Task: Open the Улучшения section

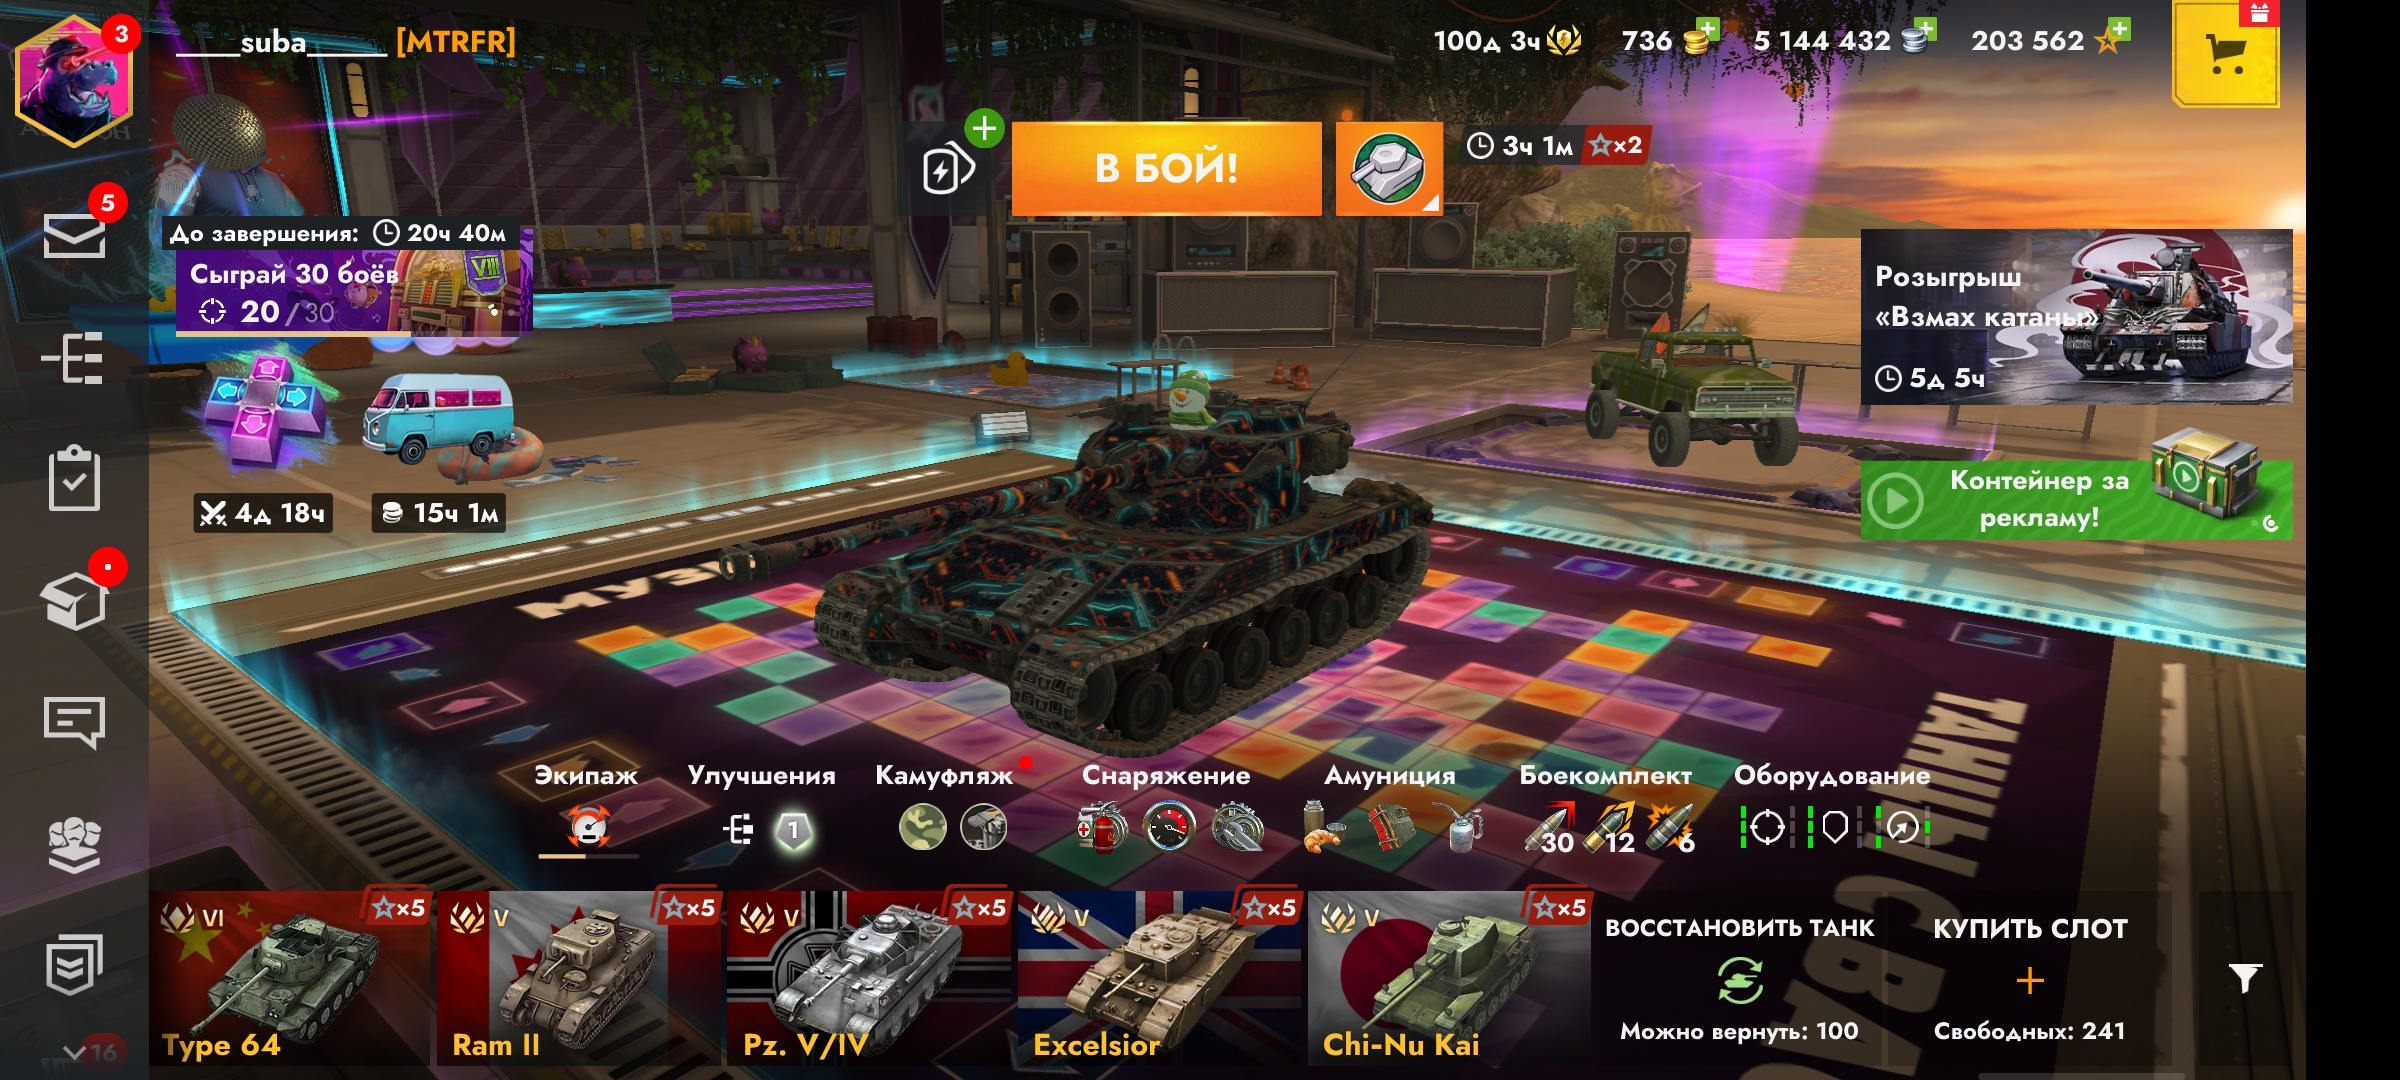Action: point(762,776)
